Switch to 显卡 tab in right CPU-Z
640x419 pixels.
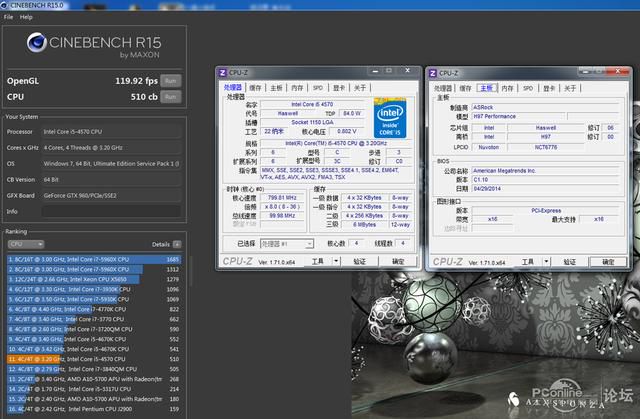[549, 88]
